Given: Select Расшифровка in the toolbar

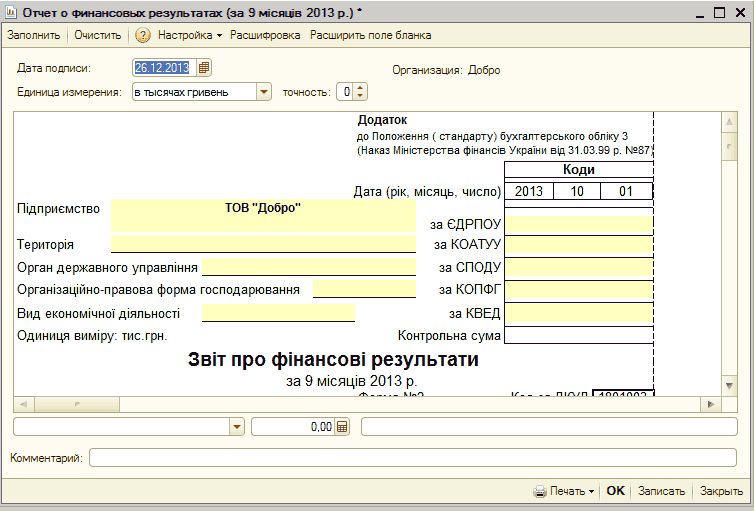Looking at the screenshot, I should 265,35.
